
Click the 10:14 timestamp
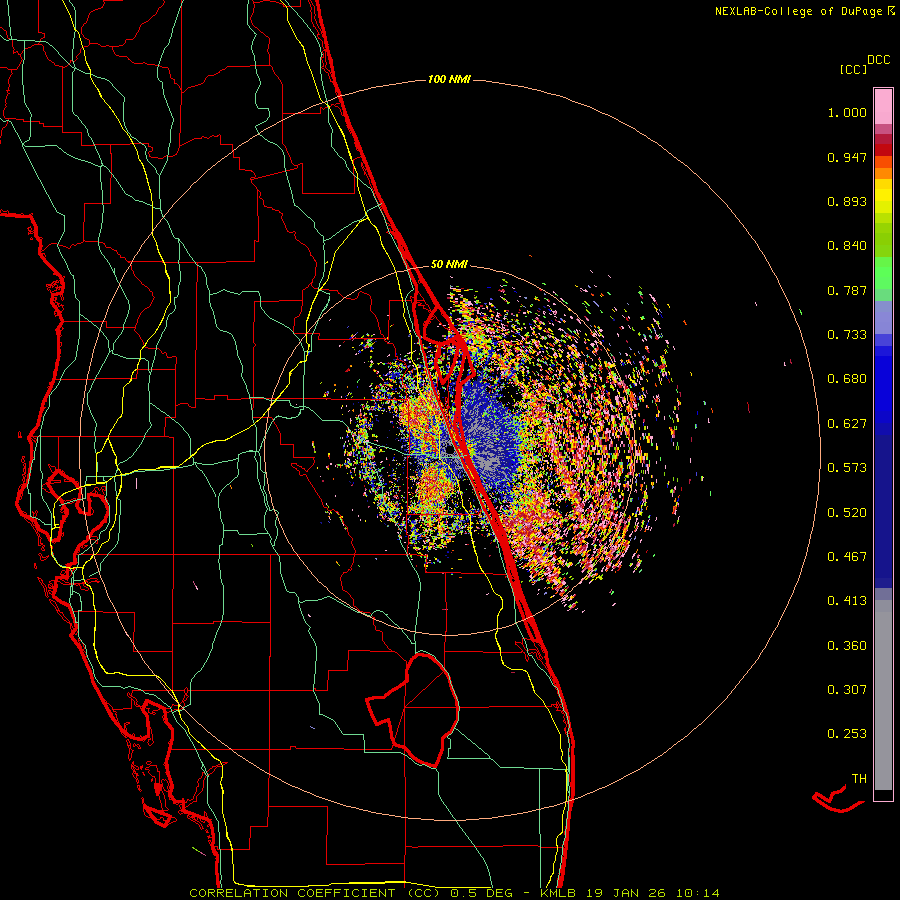coord(697,893)
